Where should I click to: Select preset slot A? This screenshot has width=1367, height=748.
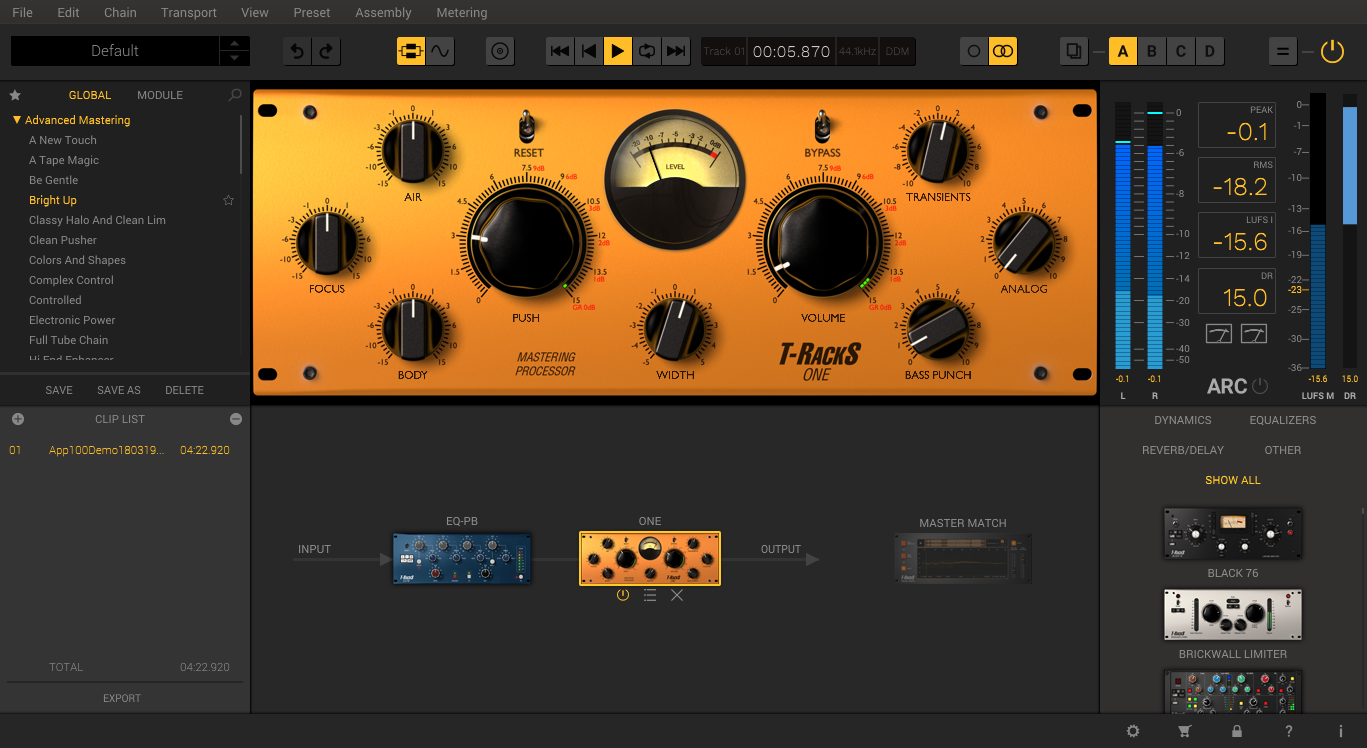pos(1123,51)
